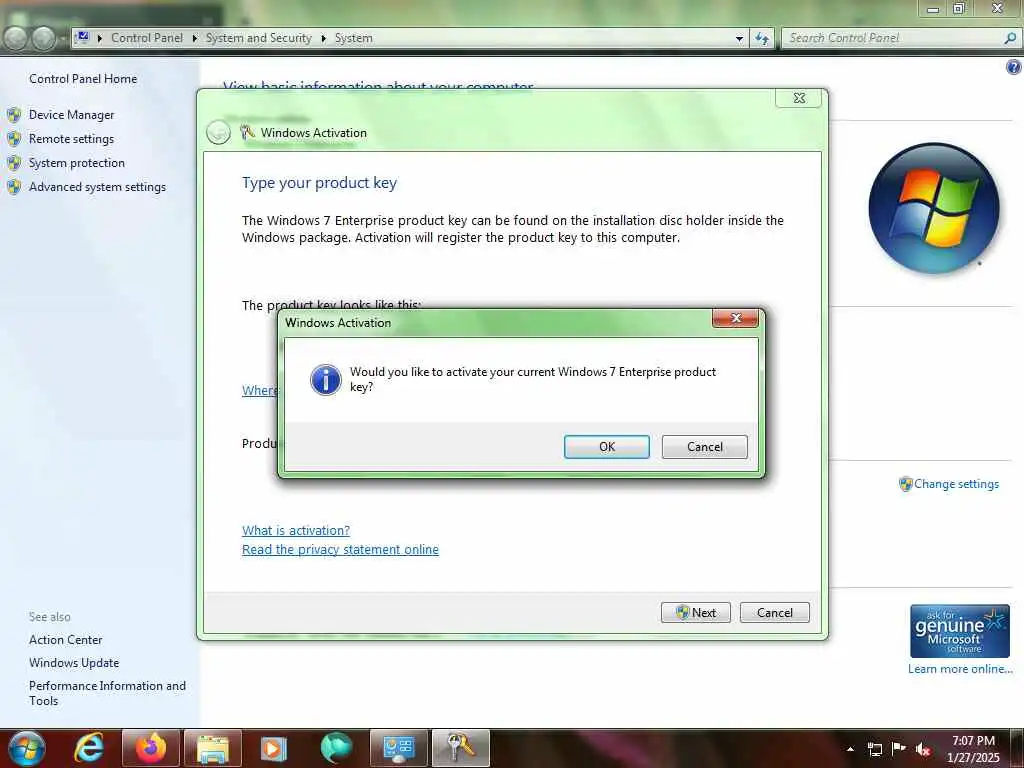Select System and Security in breadcrumb
The image size is (1024, 768).
259,38
